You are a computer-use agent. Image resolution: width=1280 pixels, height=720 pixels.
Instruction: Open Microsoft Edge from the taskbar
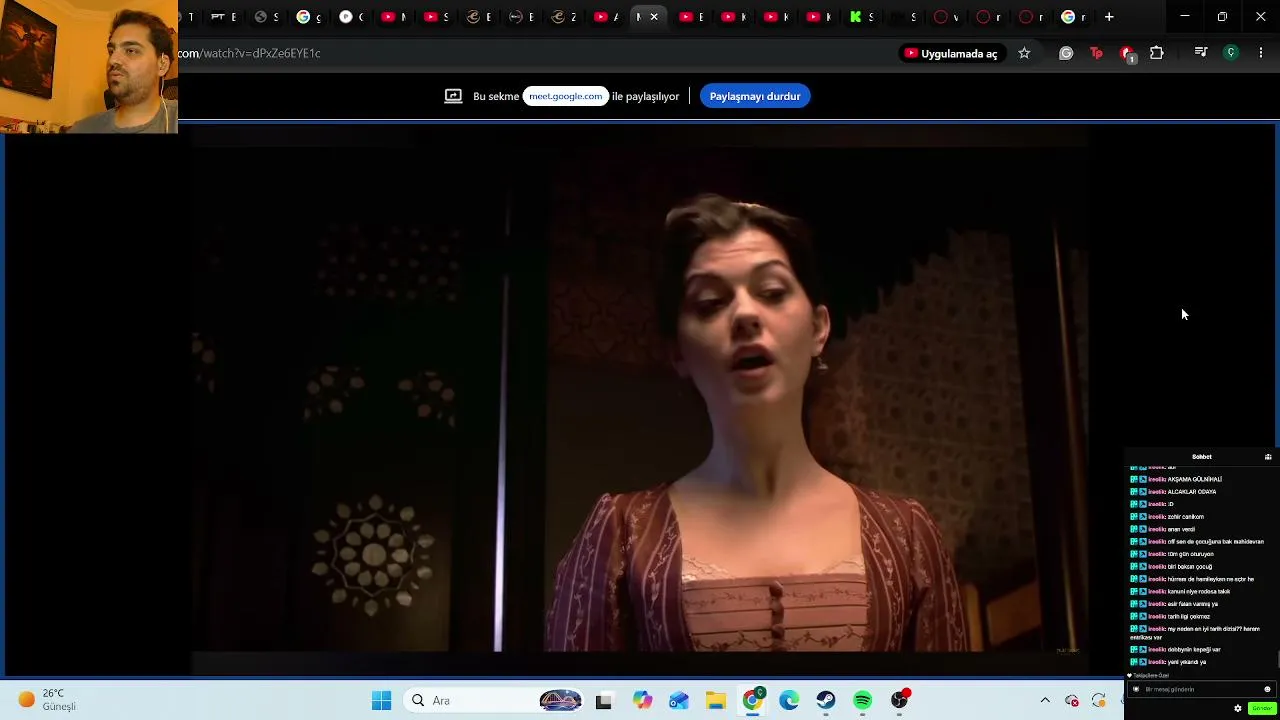point(789,700)
